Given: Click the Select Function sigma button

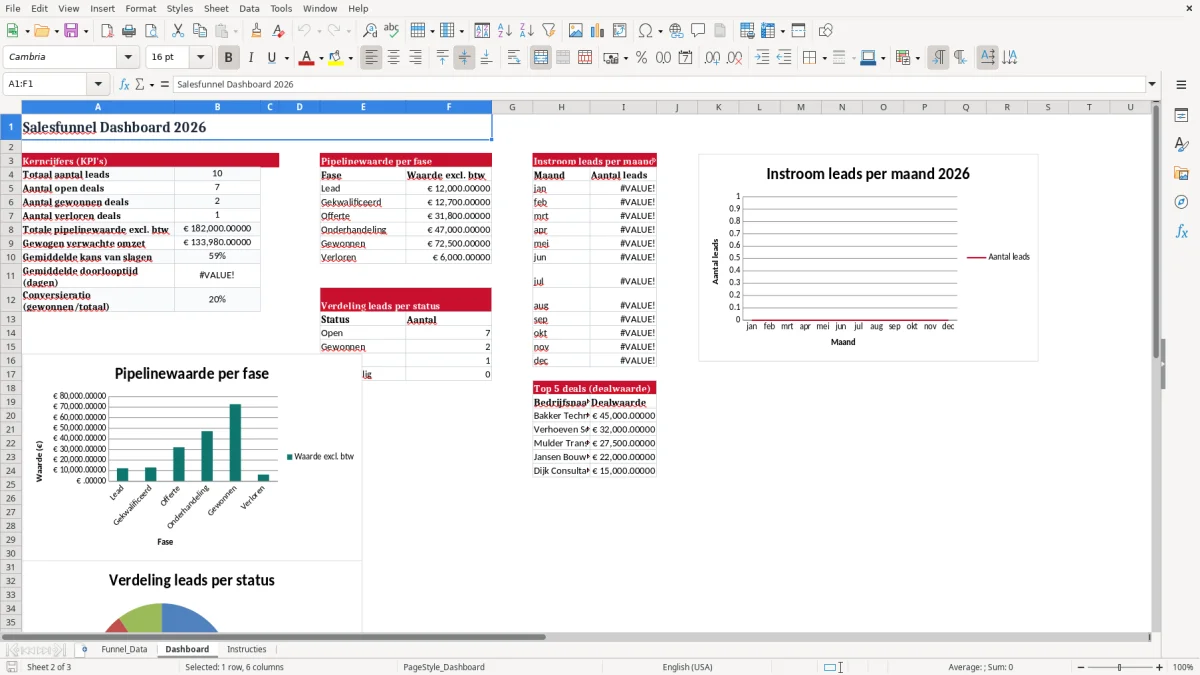Looking at the screenshot, I should [x=139, y=84].
